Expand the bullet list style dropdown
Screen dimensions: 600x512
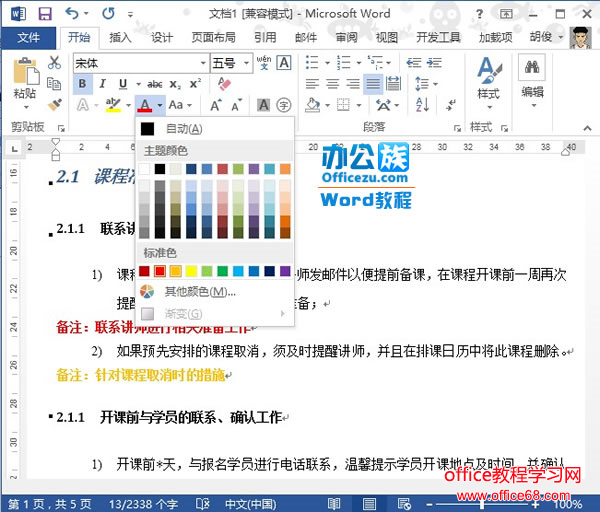point(328,63)
